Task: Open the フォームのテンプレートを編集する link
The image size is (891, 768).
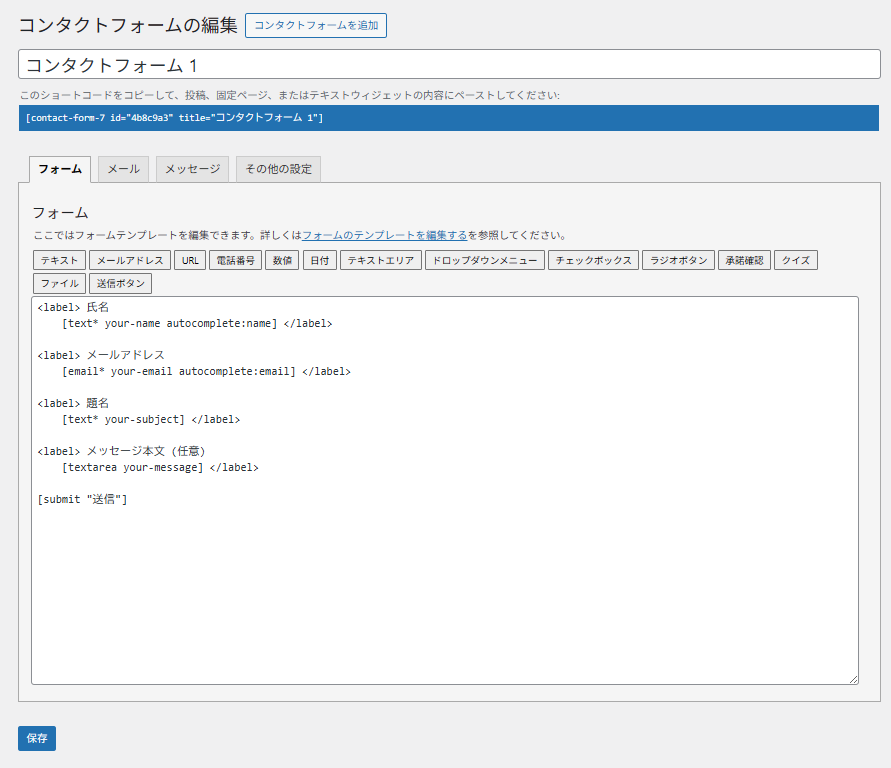Action: [384, 236]
